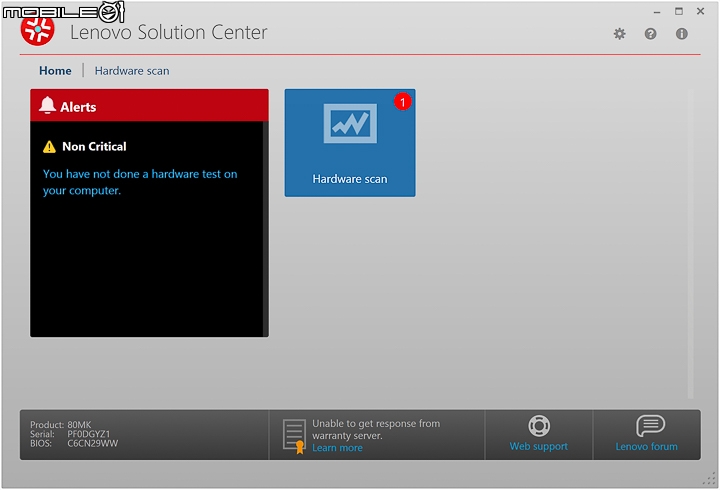Open settings via the gear icon
Screen dimensions: 720x490
[x=619, y=34]
